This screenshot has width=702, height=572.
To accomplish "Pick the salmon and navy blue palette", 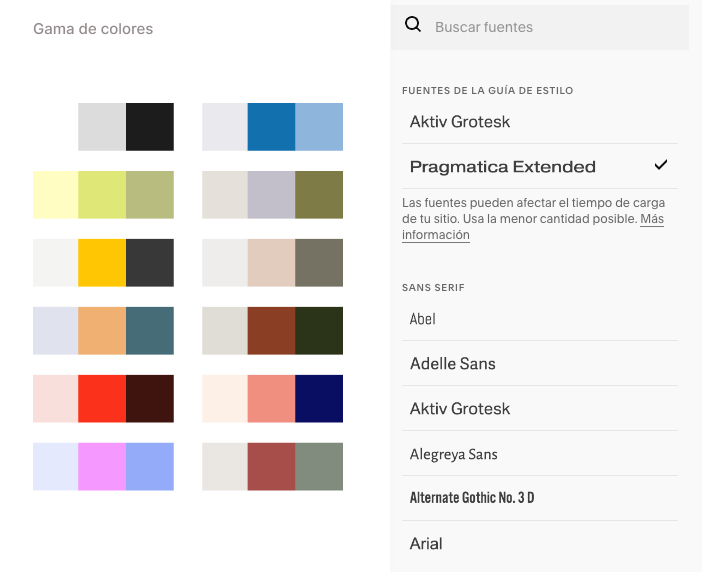I will 273,399.
